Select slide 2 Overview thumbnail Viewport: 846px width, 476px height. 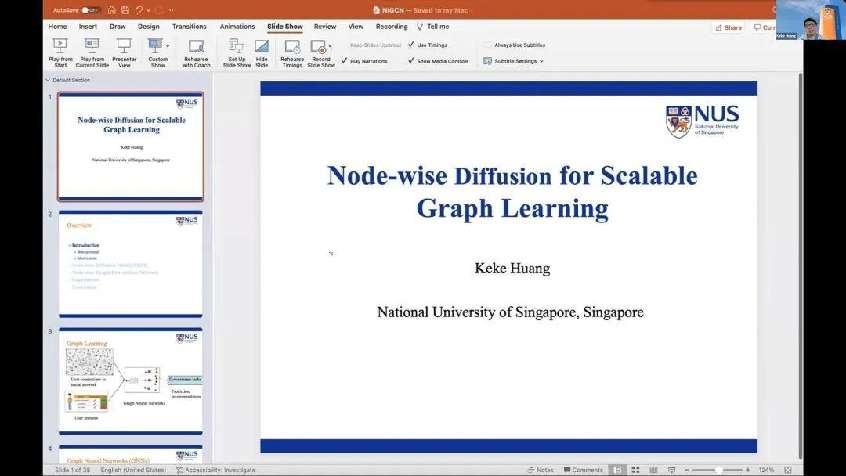point(131,264)
